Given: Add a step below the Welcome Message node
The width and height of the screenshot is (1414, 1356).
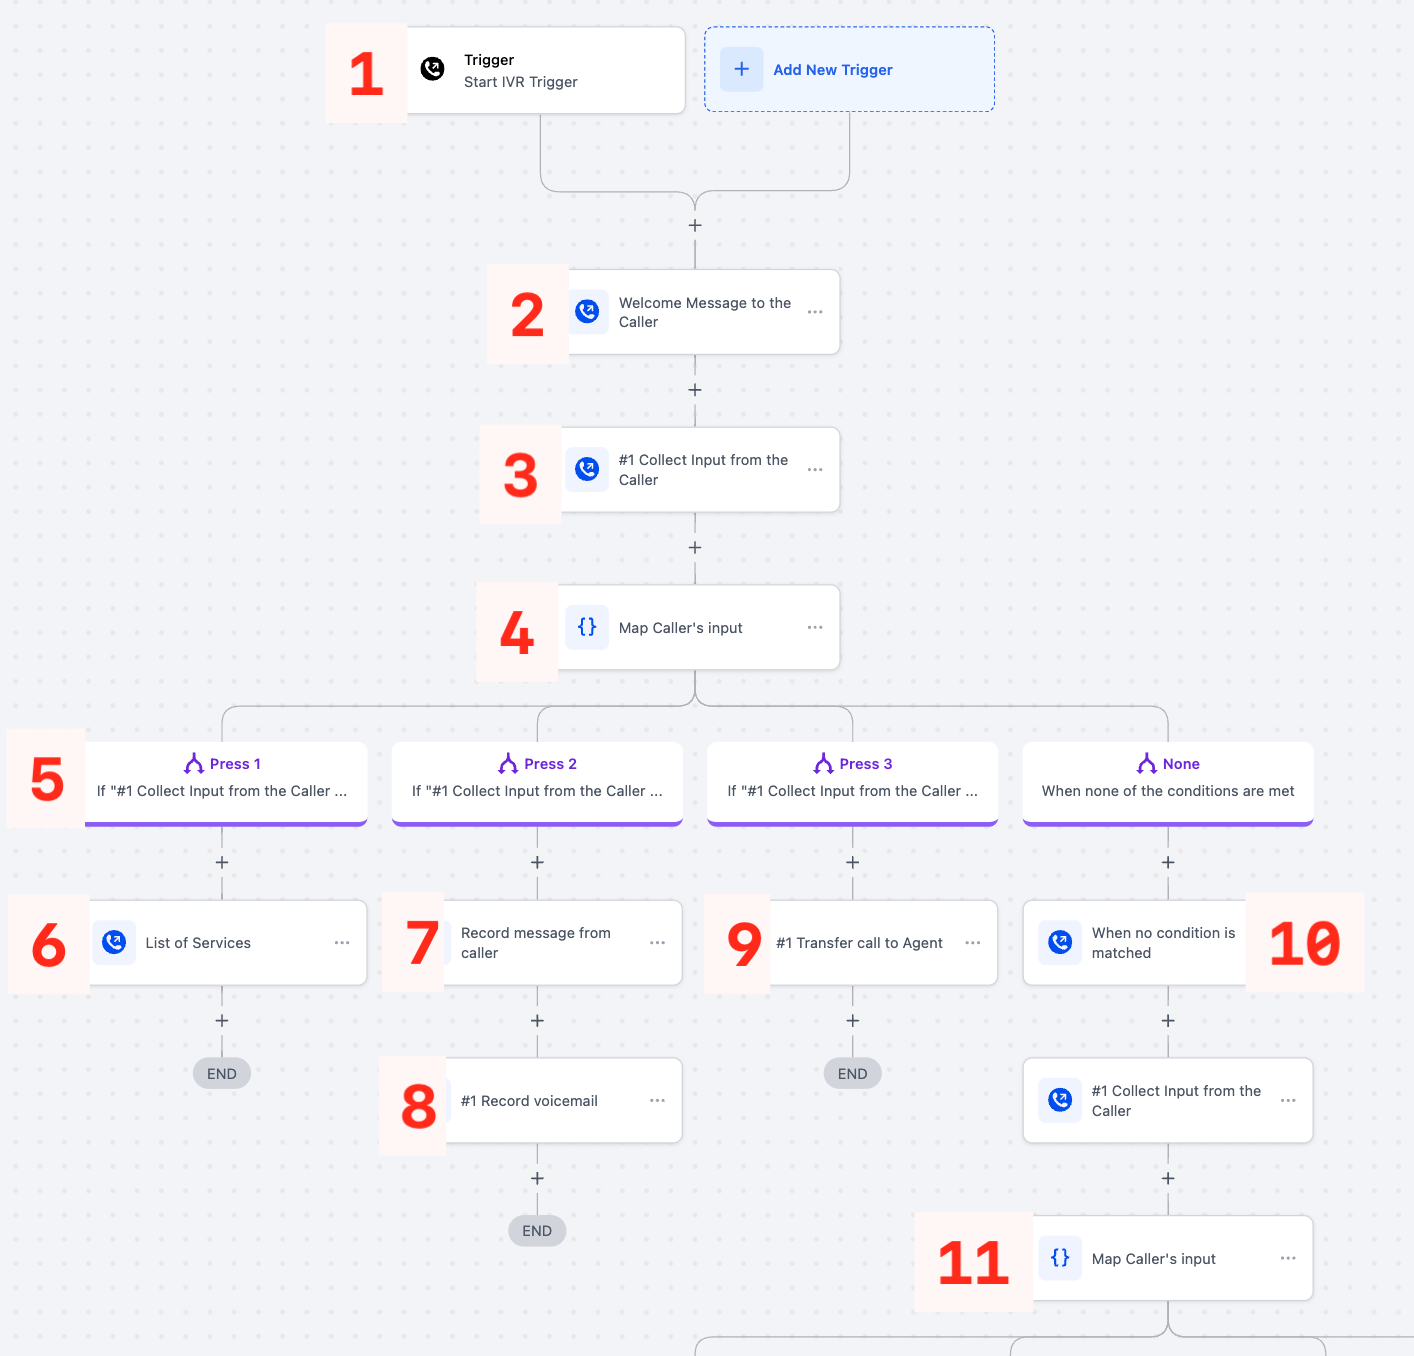Looking at the screenshot, I should (x=695, y=390).
